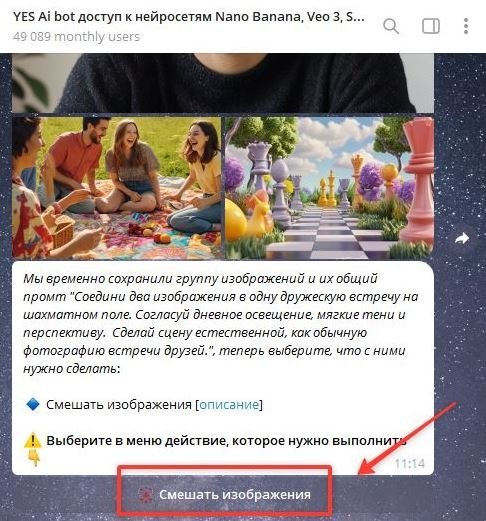Toggle the right sidebar panel icon
The height and width of the screenshot is (521, 486).
pyautogui.click(x=431, y=26)
